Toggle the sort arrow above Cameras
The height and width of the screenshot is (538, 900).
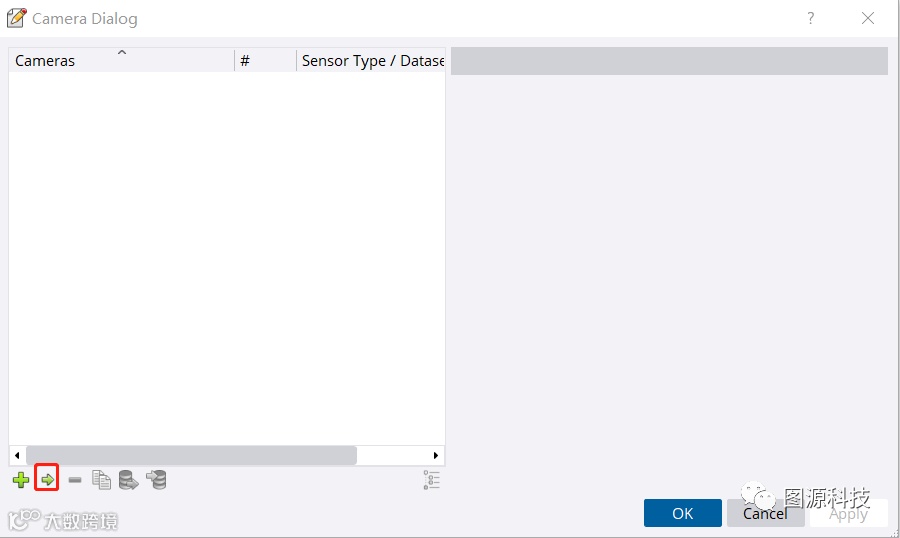[x=122, y=52]
